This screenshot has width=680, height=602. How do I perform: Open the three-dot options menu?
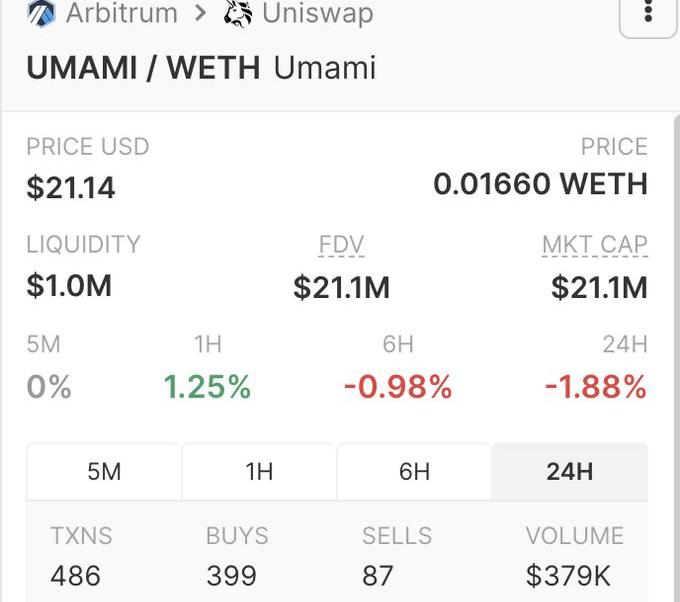pyautogui.click(x=648, y=13)
